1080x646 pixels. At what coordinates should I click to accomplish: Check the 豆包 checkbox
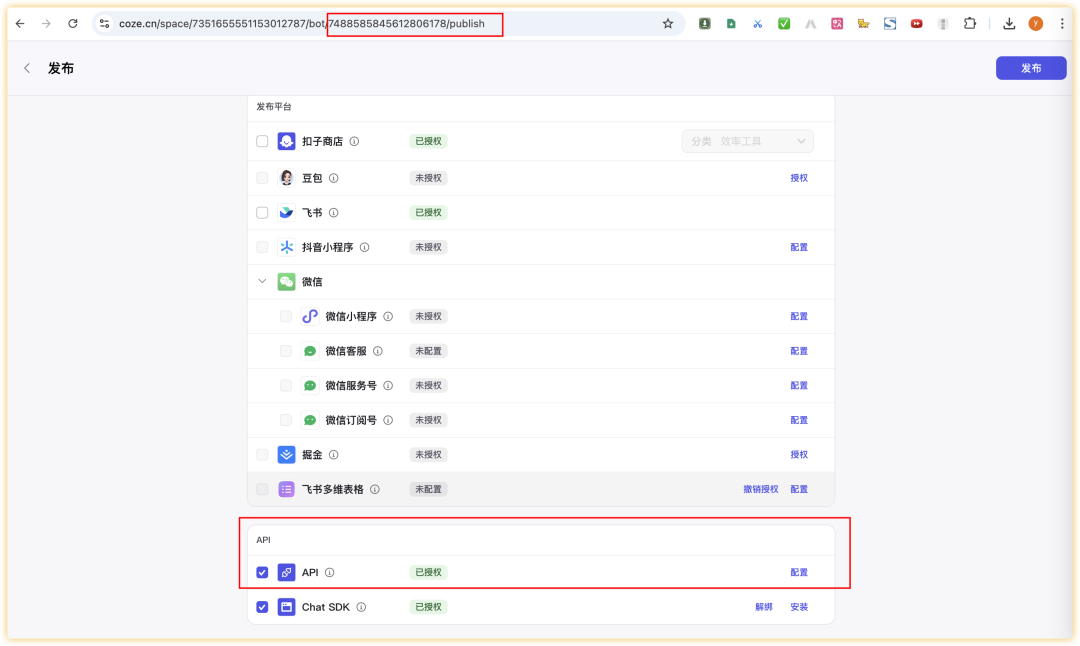262,178
